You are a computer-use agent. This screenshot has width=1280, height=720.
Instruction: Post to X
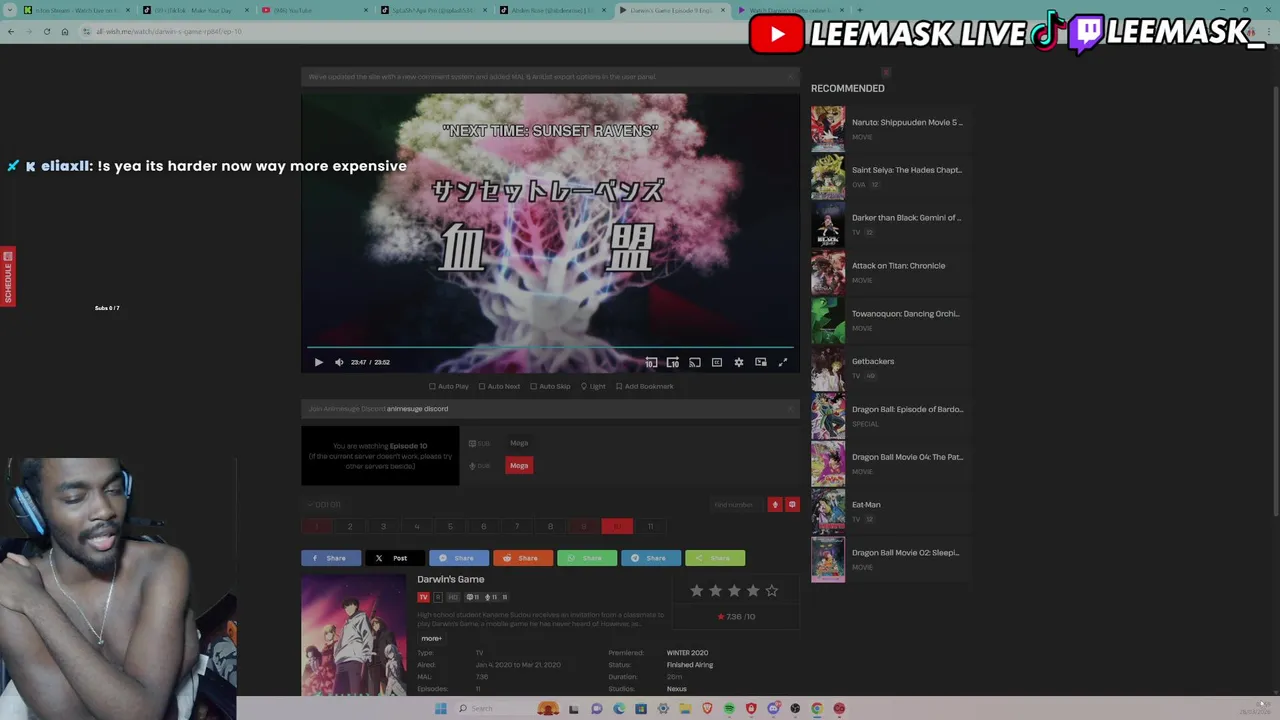395,558
